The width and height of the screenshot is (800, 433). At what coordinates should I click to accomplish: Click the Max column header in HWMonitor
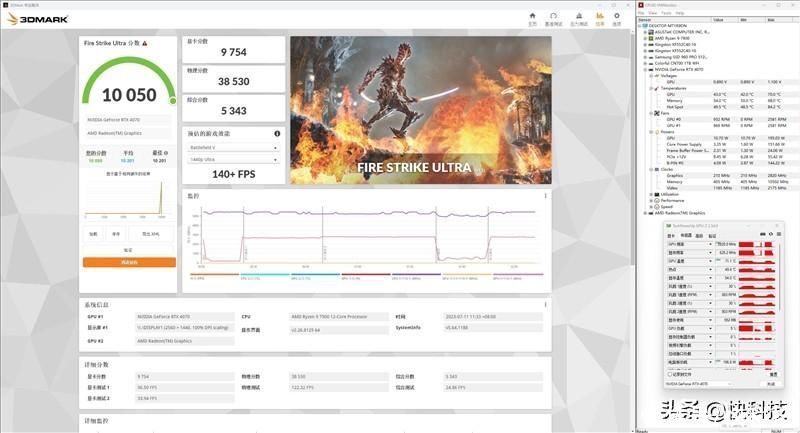click(779, 20)
